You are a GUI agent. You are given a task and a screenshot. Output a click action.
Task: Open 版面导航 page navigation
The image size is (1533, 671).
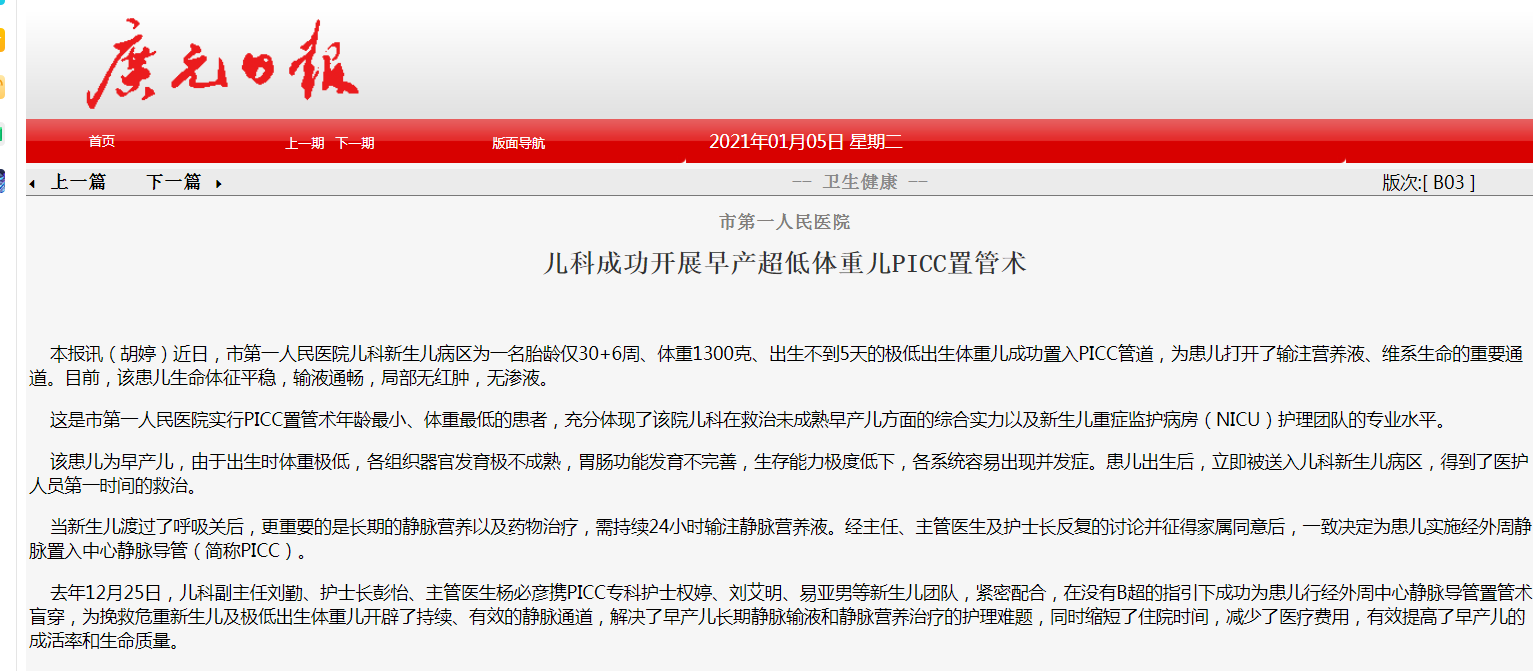point(518,143)
